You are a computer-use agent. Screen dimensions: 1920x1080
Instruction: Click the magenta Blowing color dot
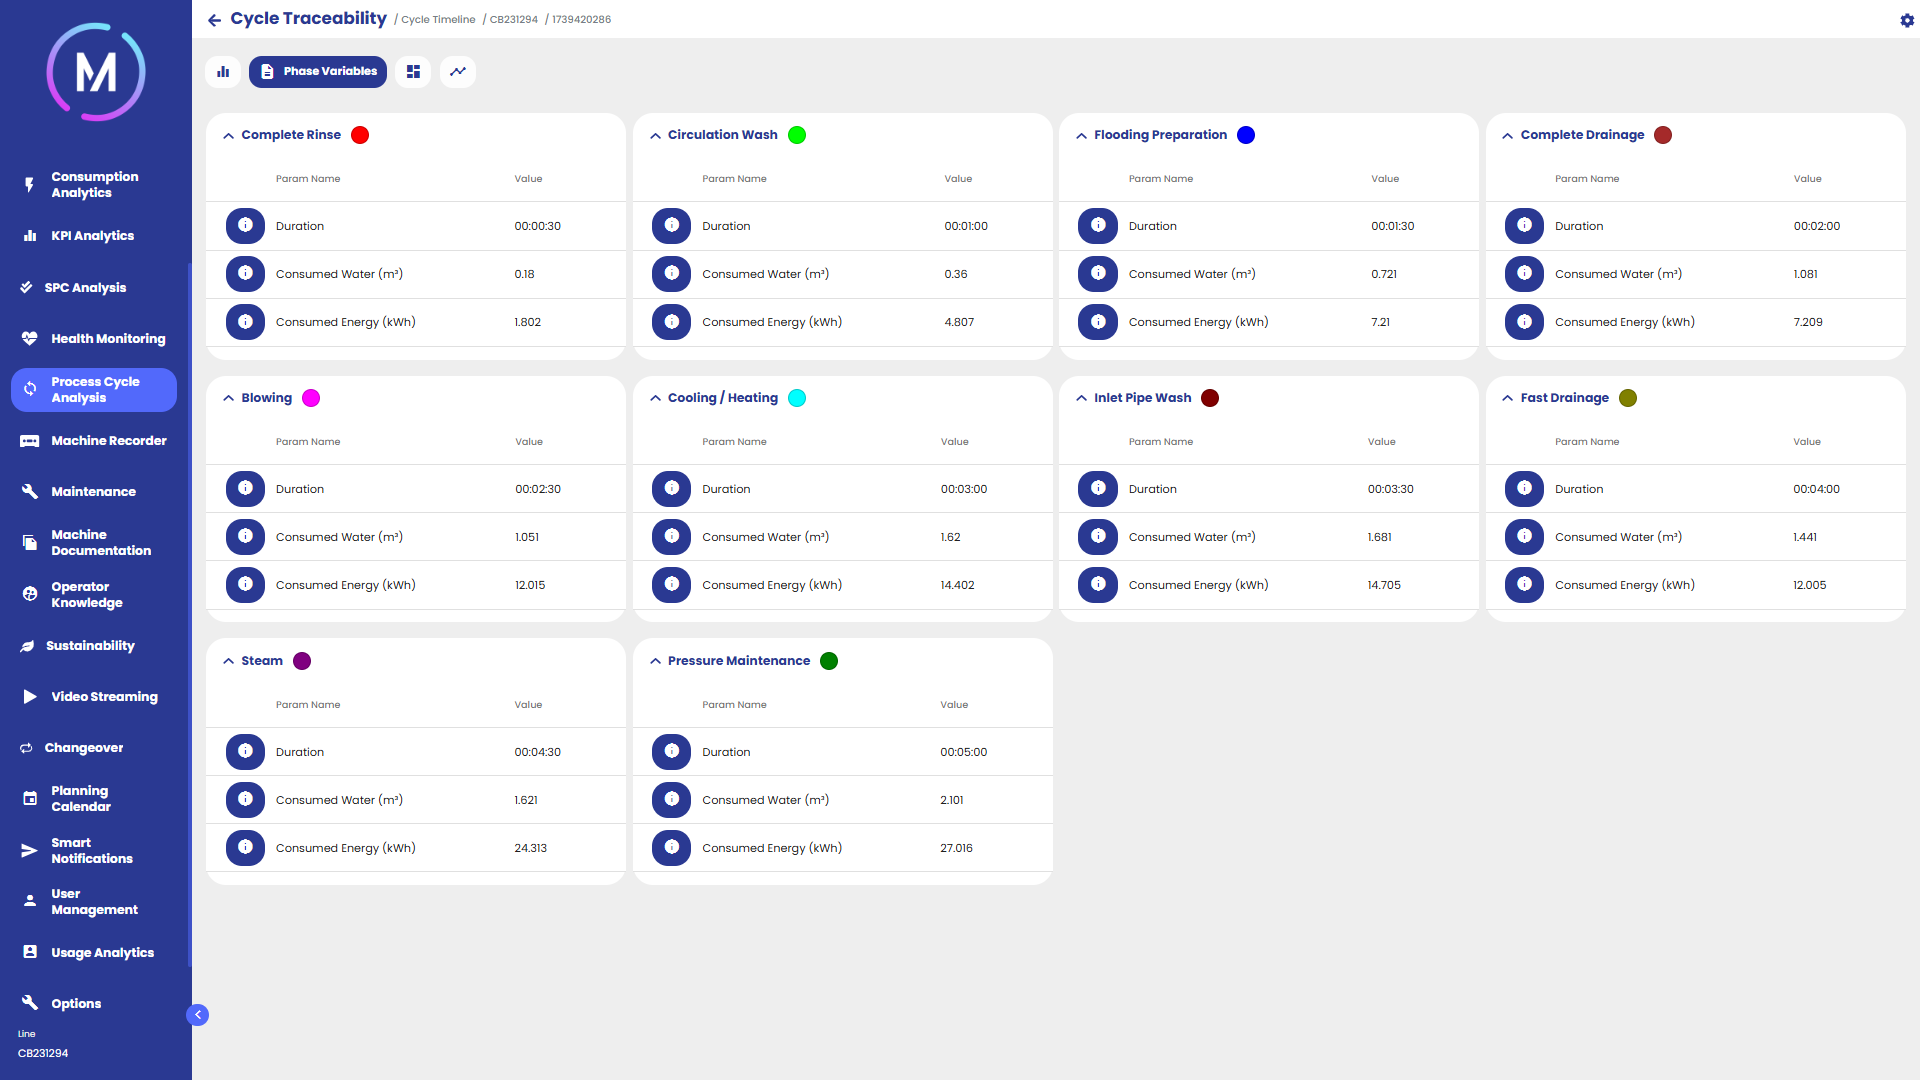[x=311, y=398]
